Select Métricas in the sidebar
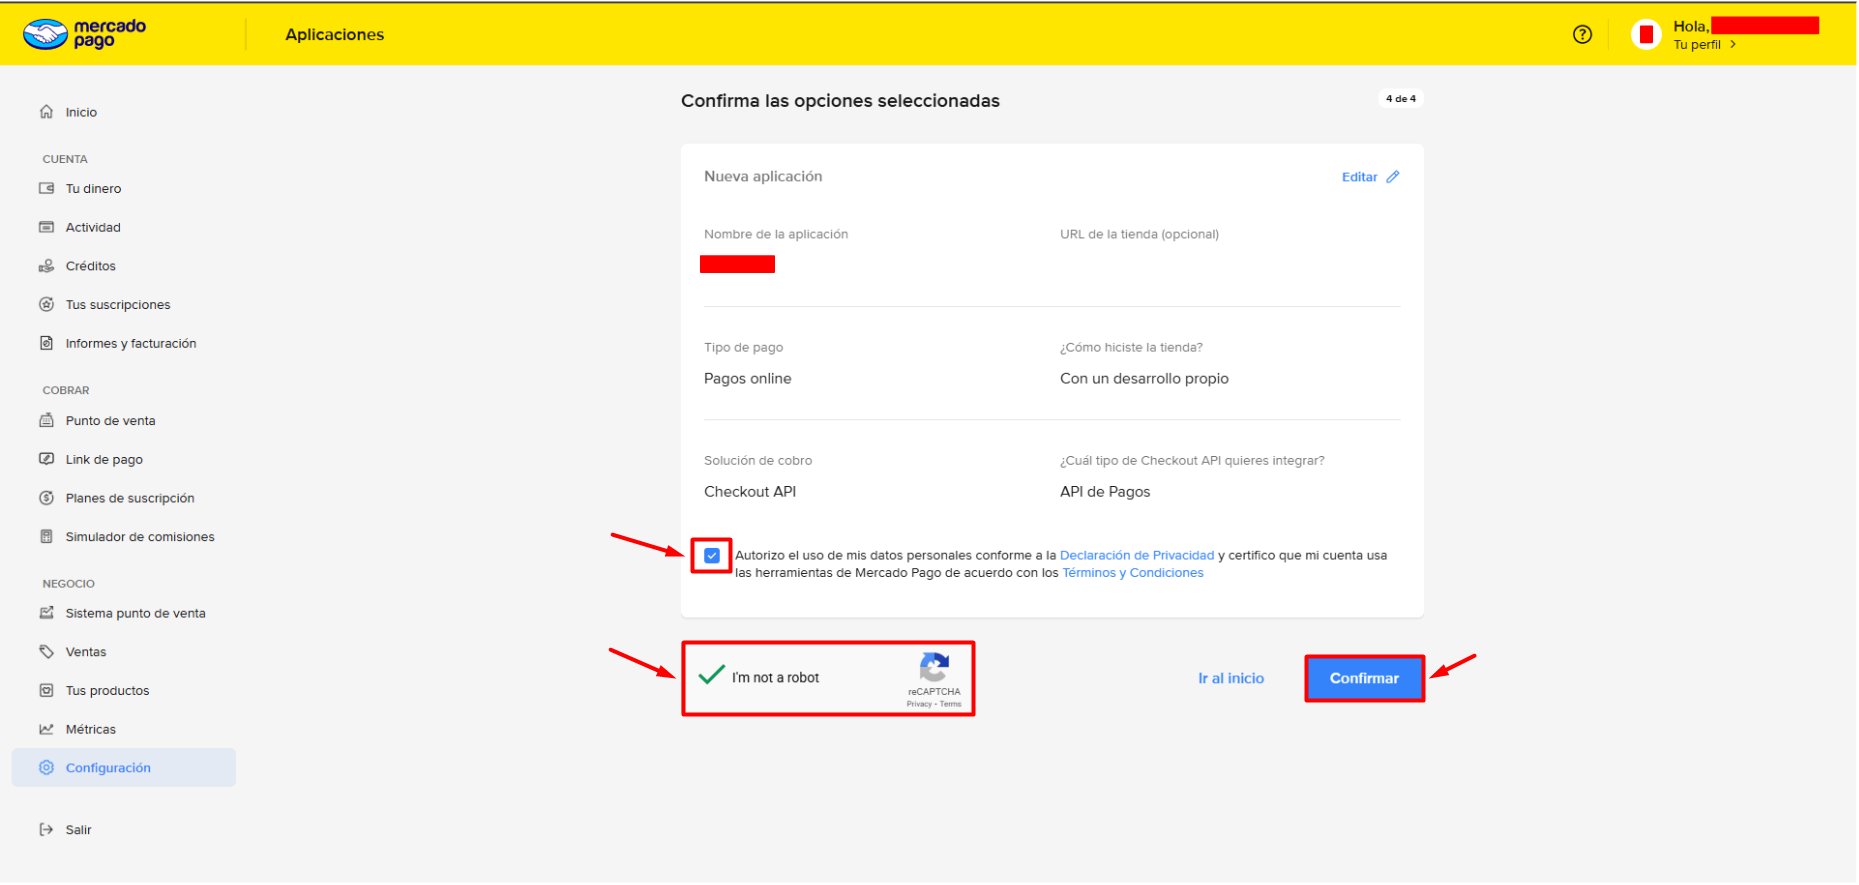The height and width of the screenshot is (885, 1859). coord(124,729)
